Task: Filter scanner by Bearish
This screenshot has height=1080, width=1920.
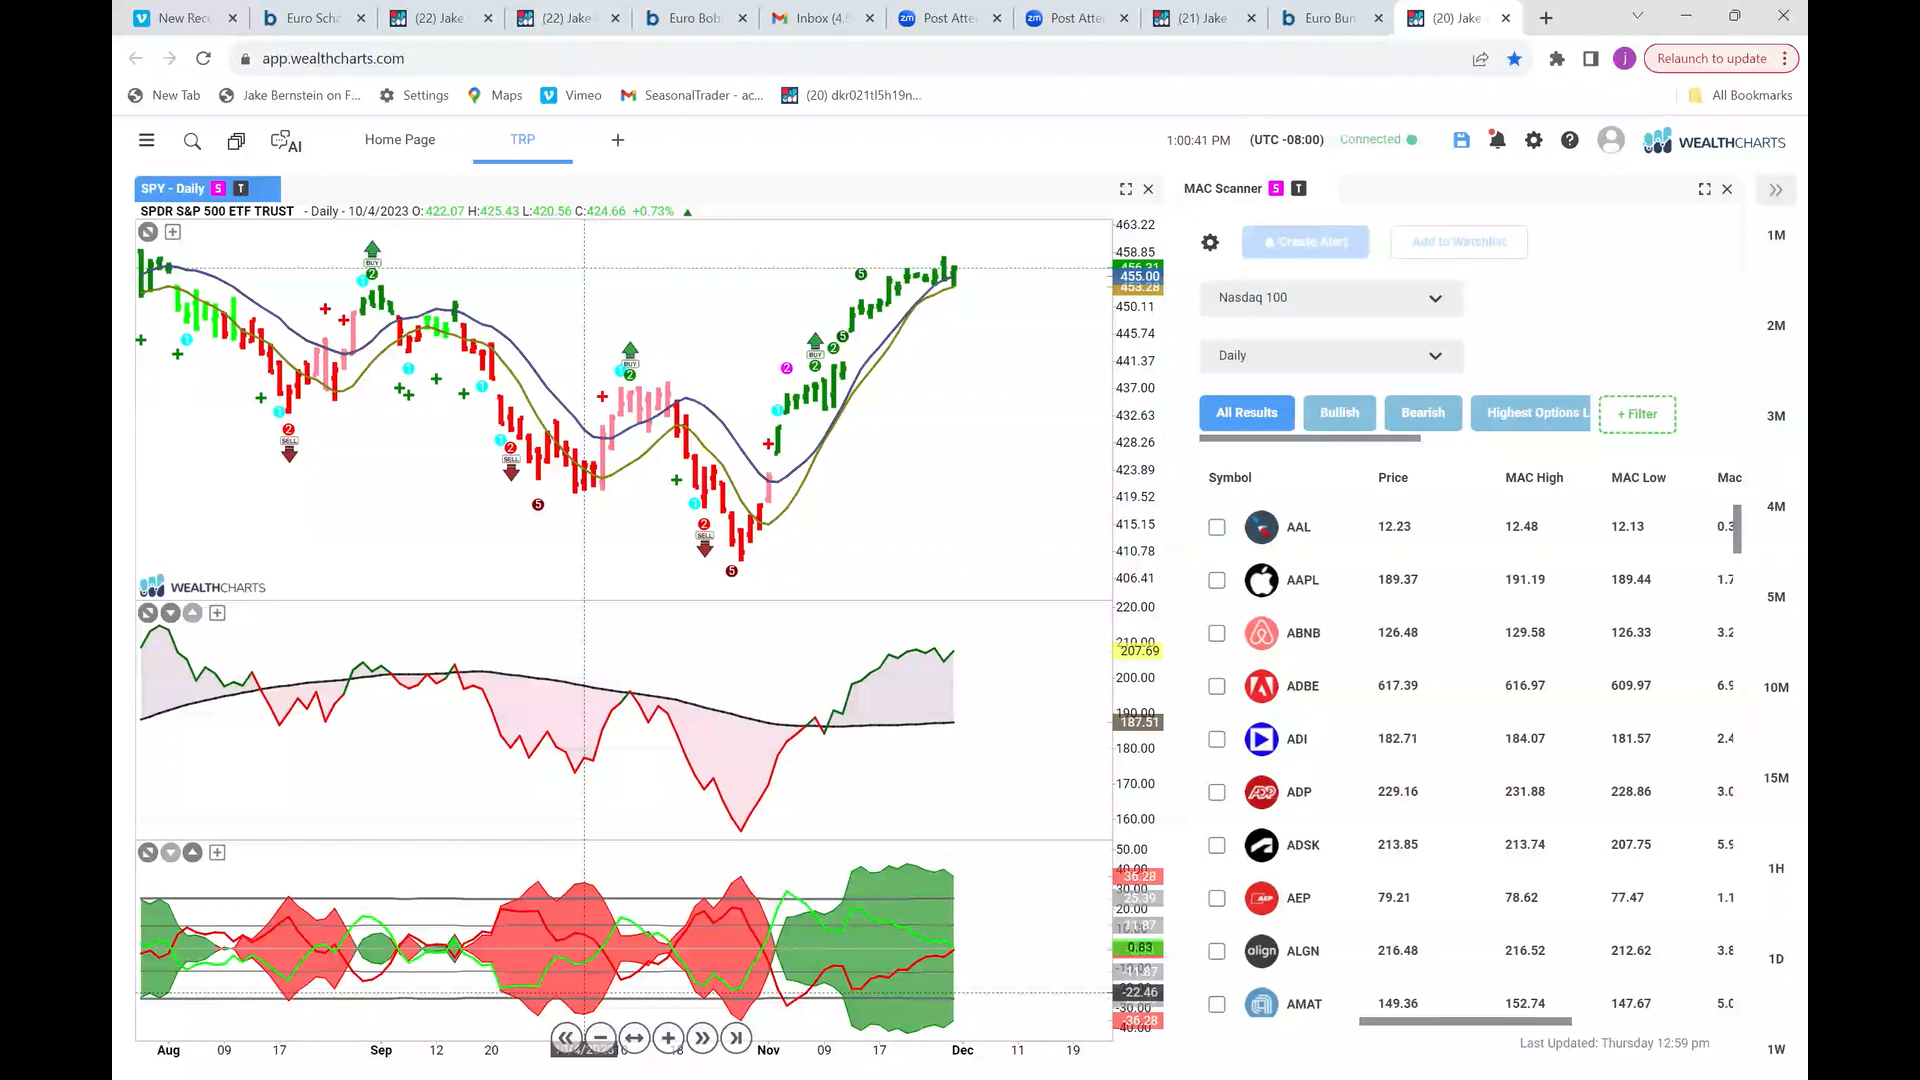Action: [1422, 413]
